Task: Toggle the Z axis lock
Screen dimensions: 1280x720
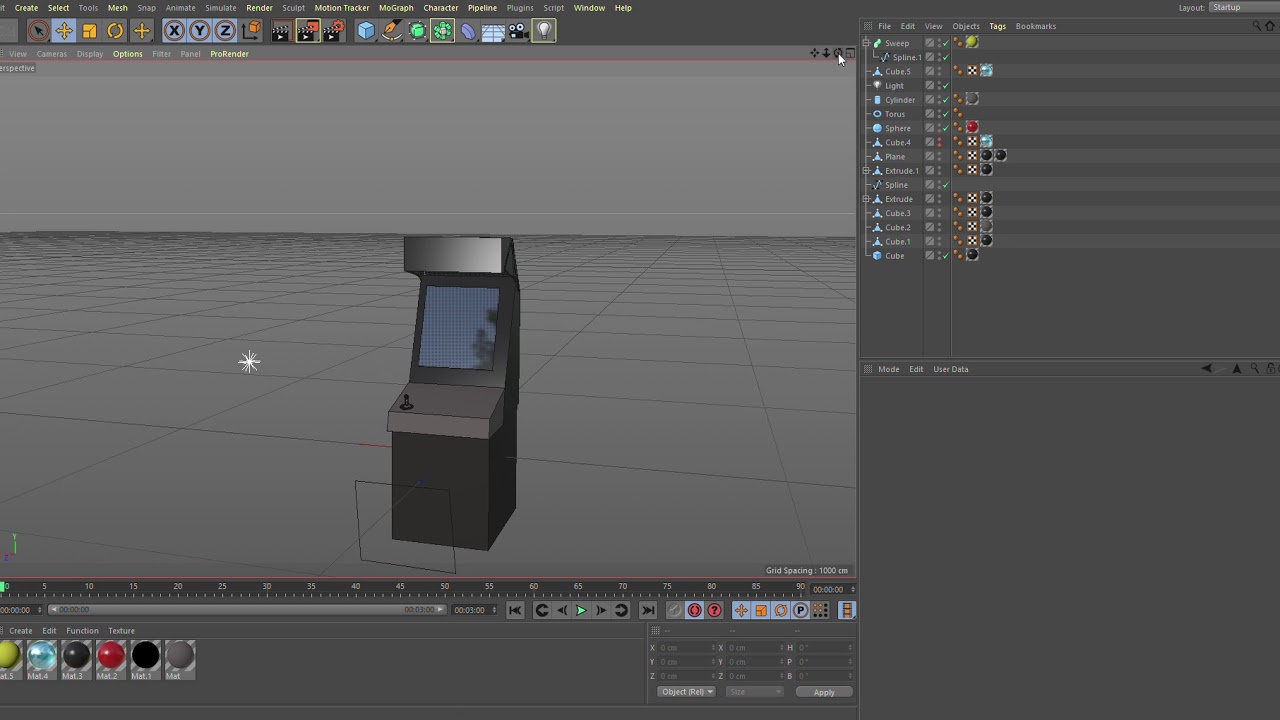Action: (x=226, y=31)
